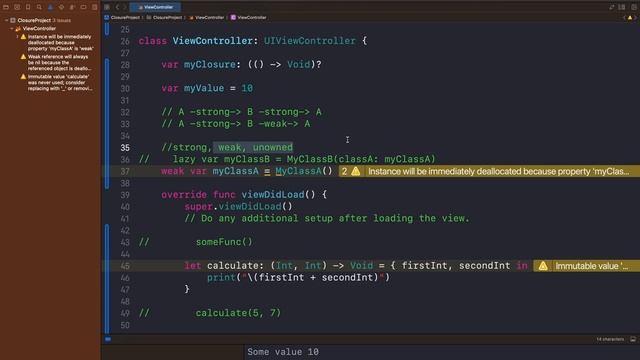Viewport: 640px width, 360px height.
Task: Open the Bookmark navigator icon
Action: (x=28, y=7)
